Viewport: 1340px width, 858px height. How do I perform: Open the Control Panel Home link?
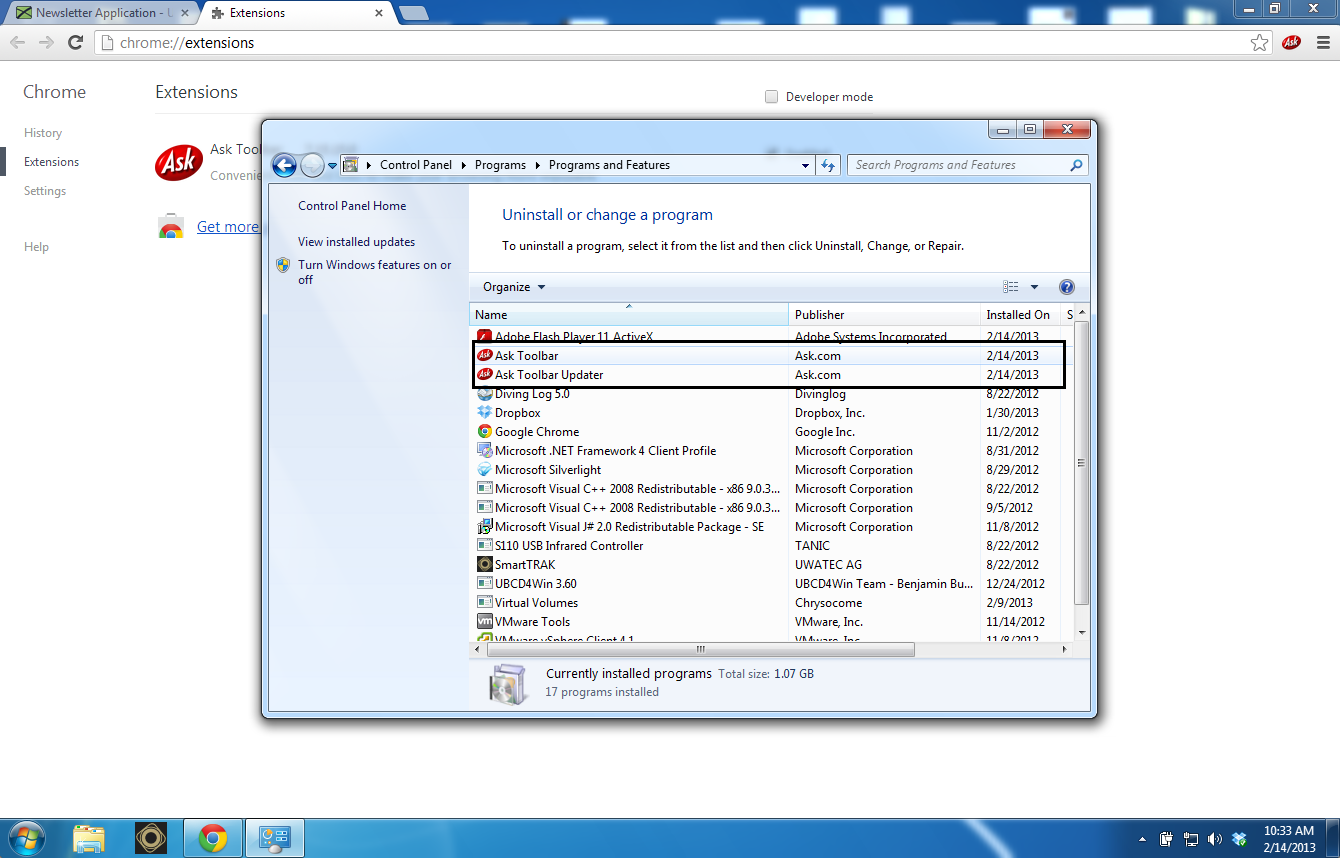click(x=352, y=206)
